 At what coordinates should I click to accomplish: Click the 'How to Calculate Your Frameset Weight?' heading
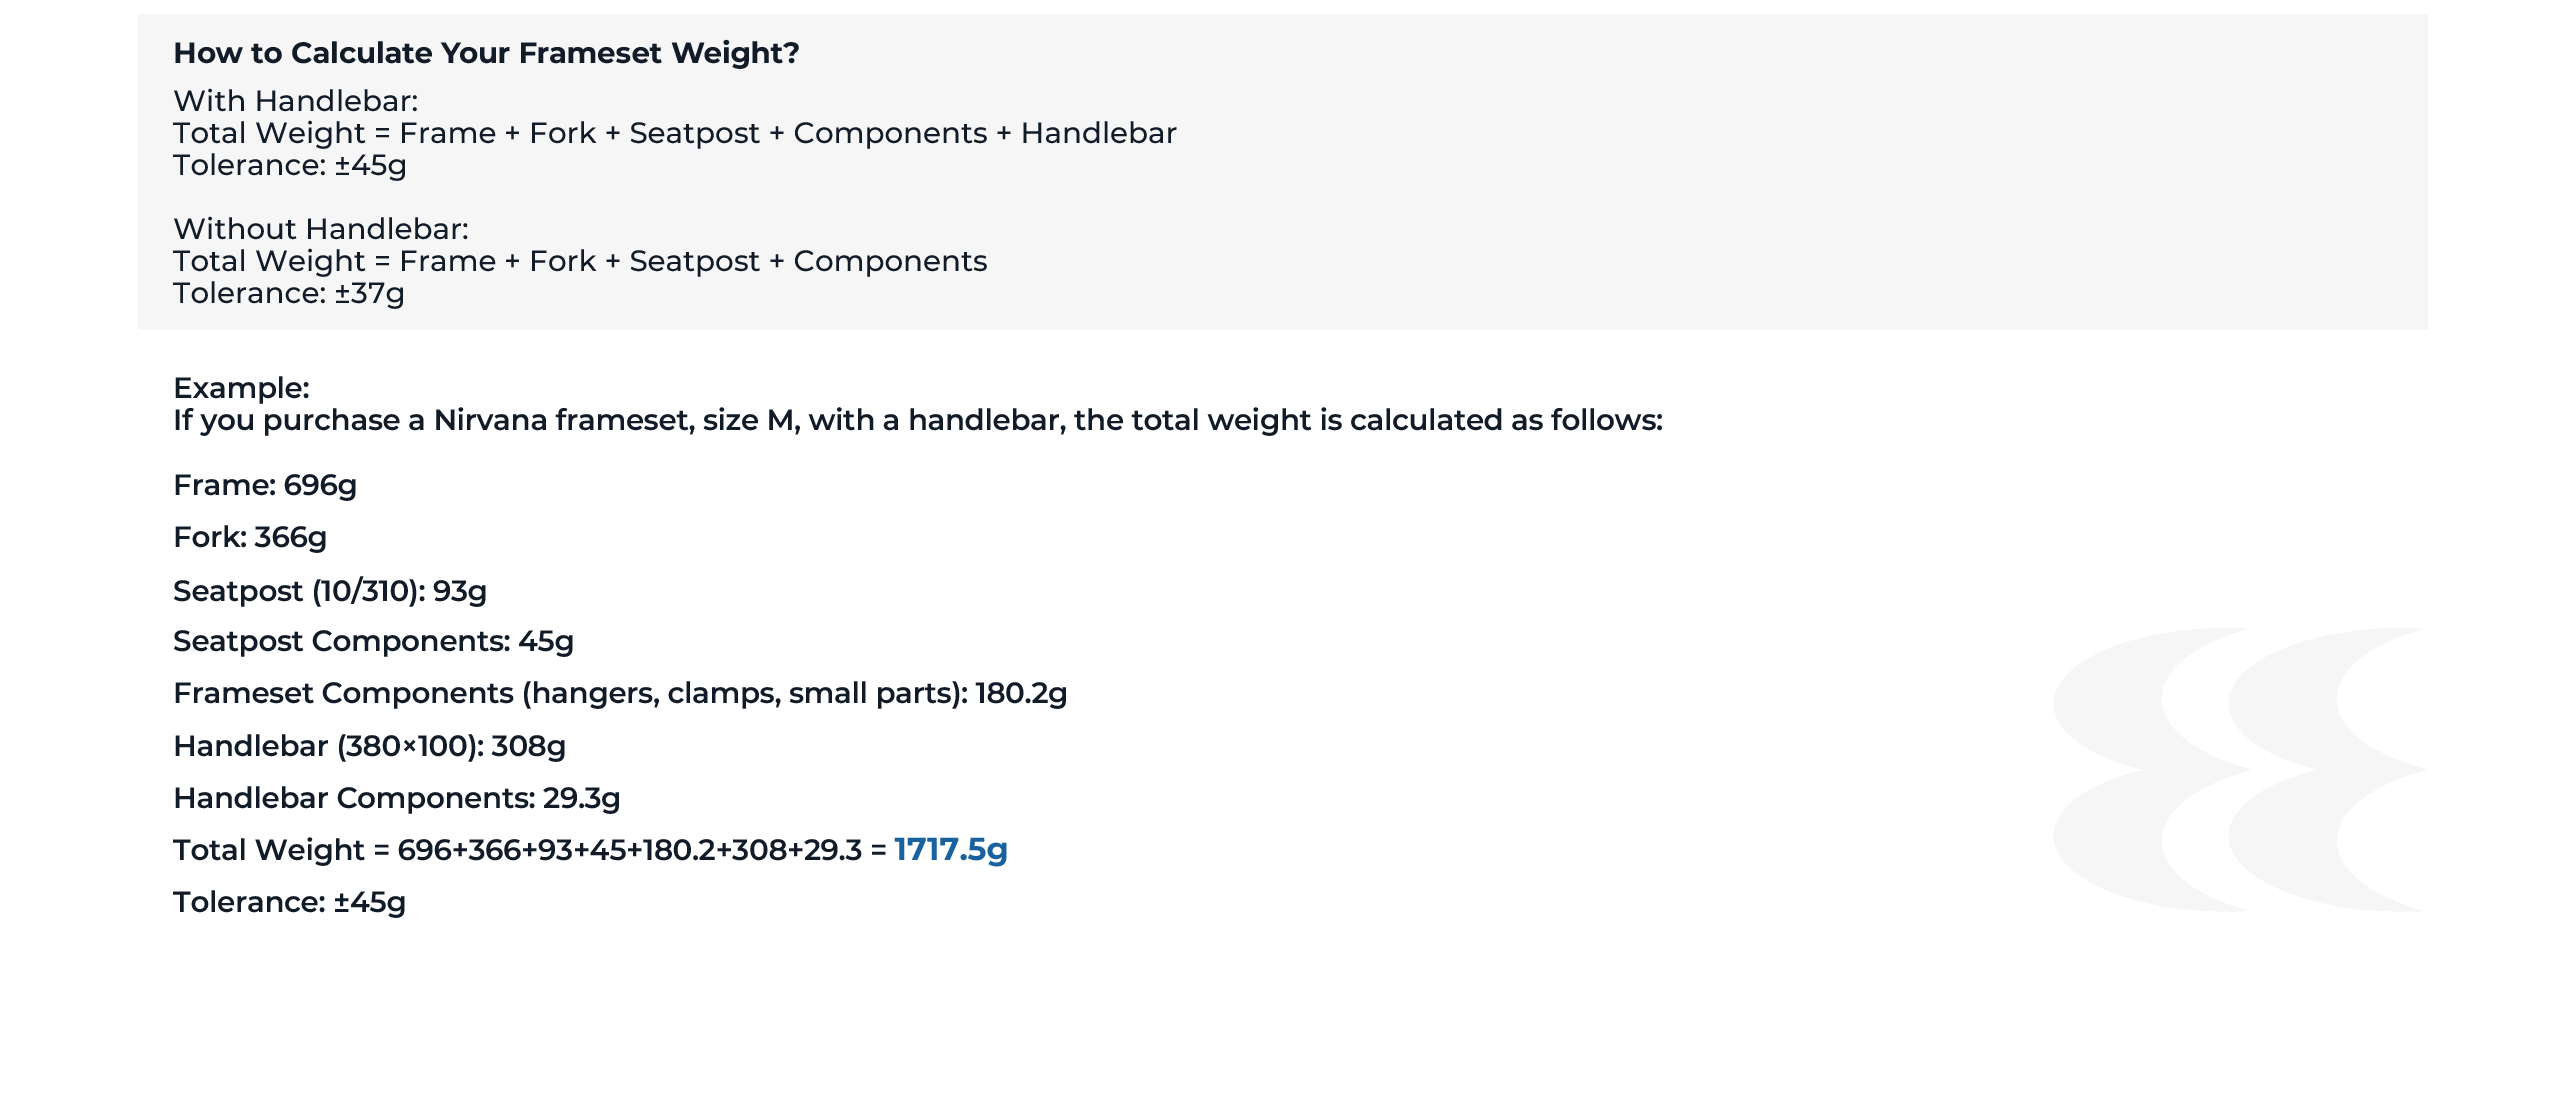coord(486,53)
